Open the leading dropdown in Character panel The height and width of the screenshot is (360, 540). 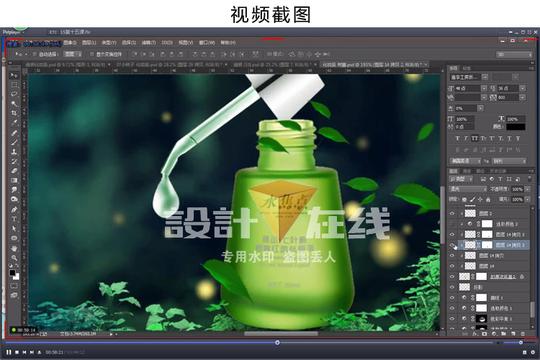click(x=523, y=89)
